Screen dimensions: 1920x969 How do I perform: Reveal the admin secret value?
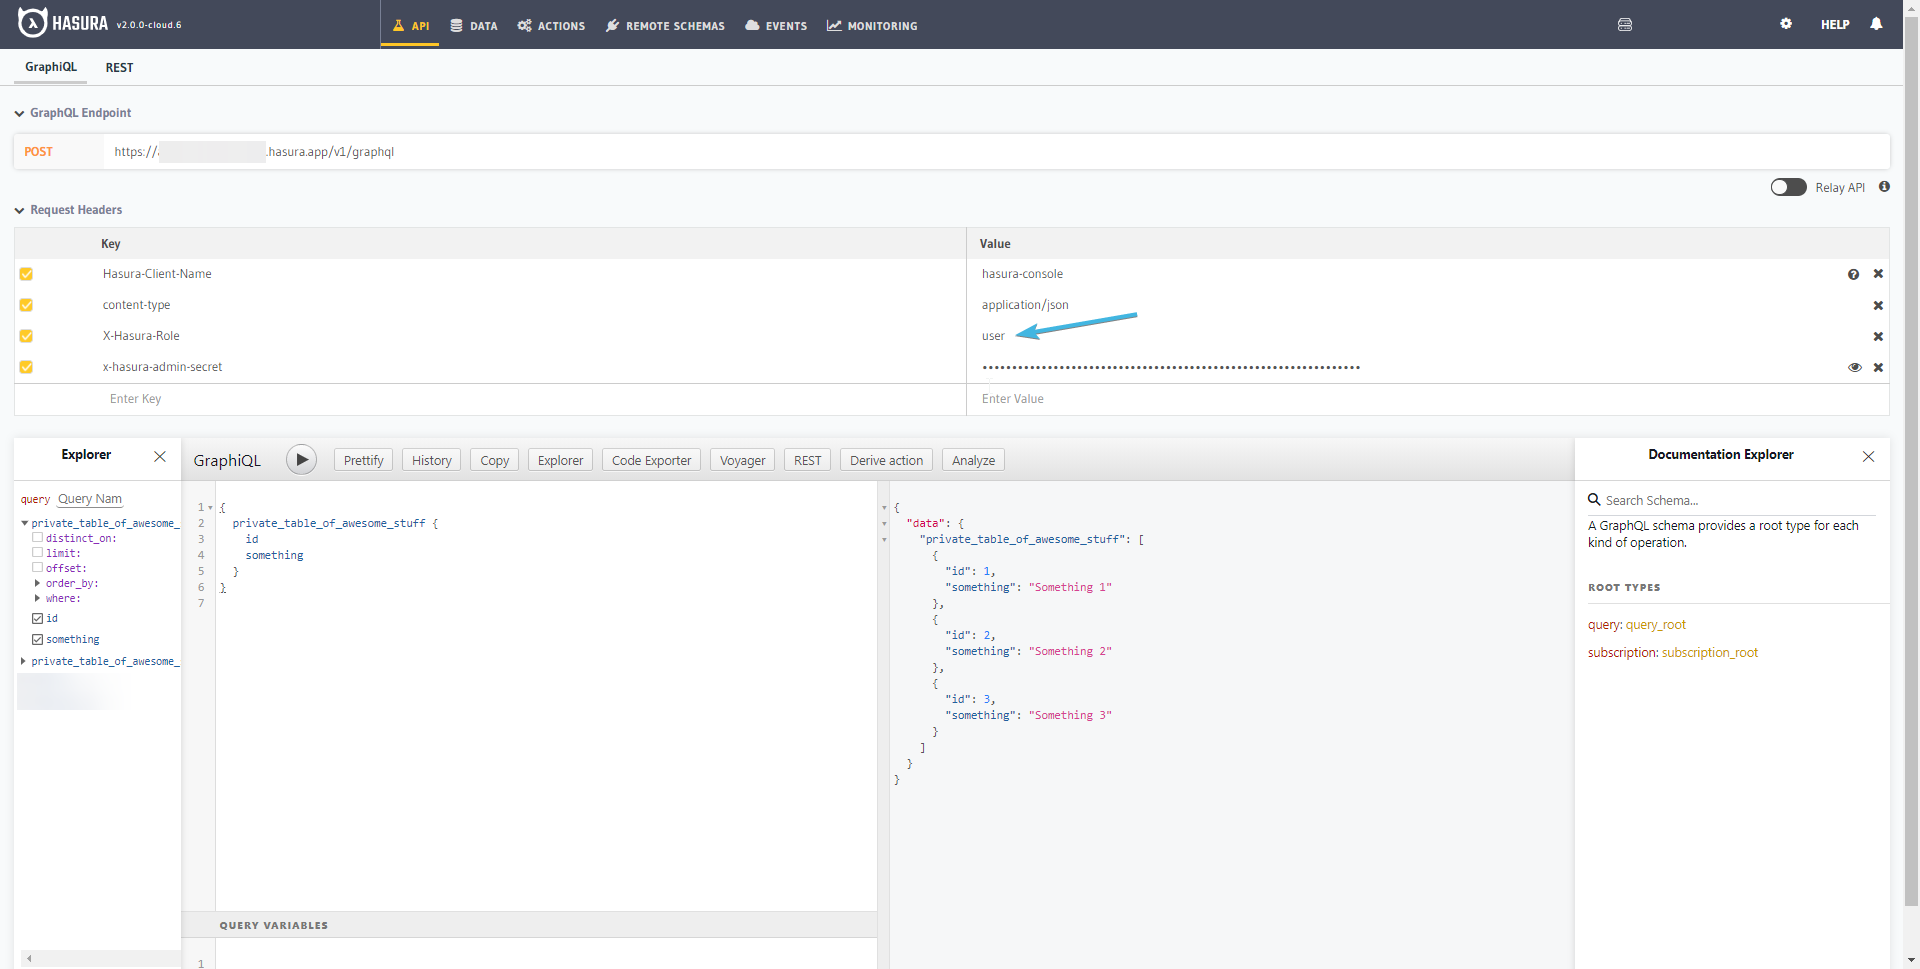(1855, 367)
